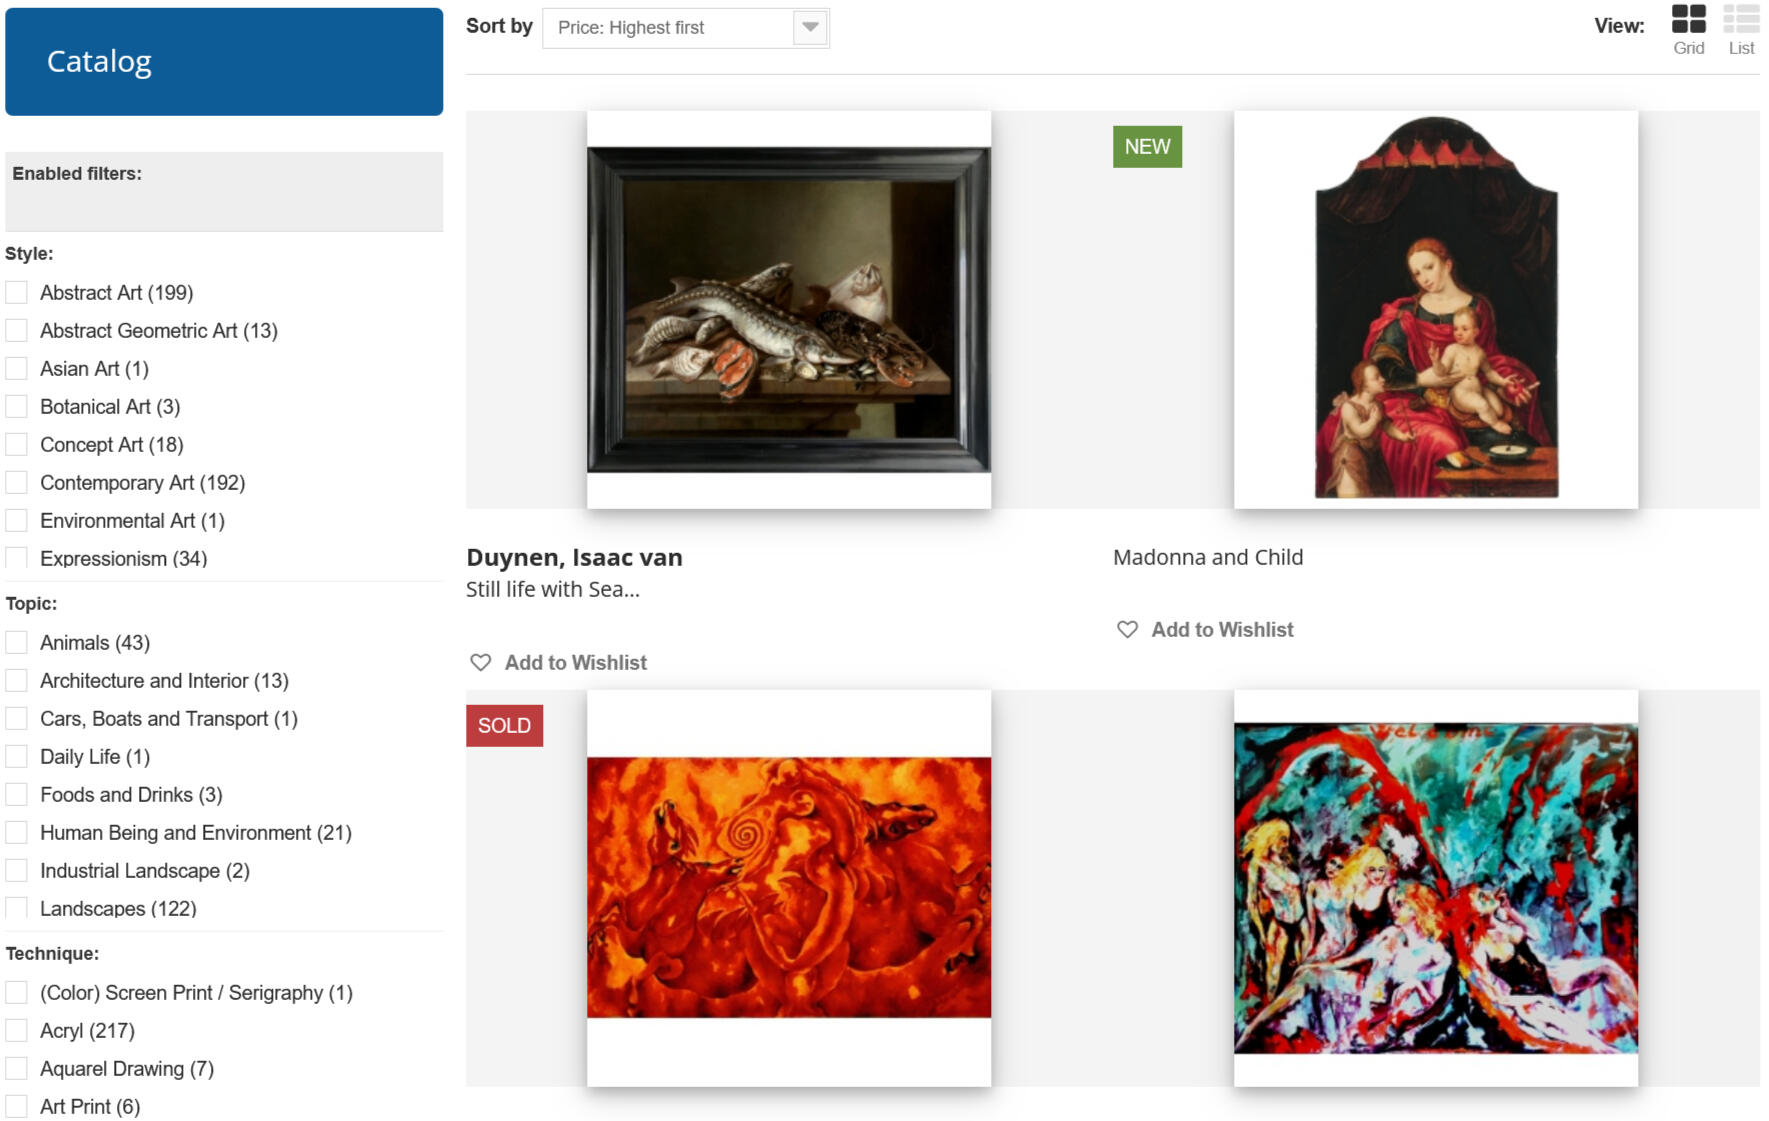
Task: Check Human Being and Environment filter
Action: click(x=16, y=832)
